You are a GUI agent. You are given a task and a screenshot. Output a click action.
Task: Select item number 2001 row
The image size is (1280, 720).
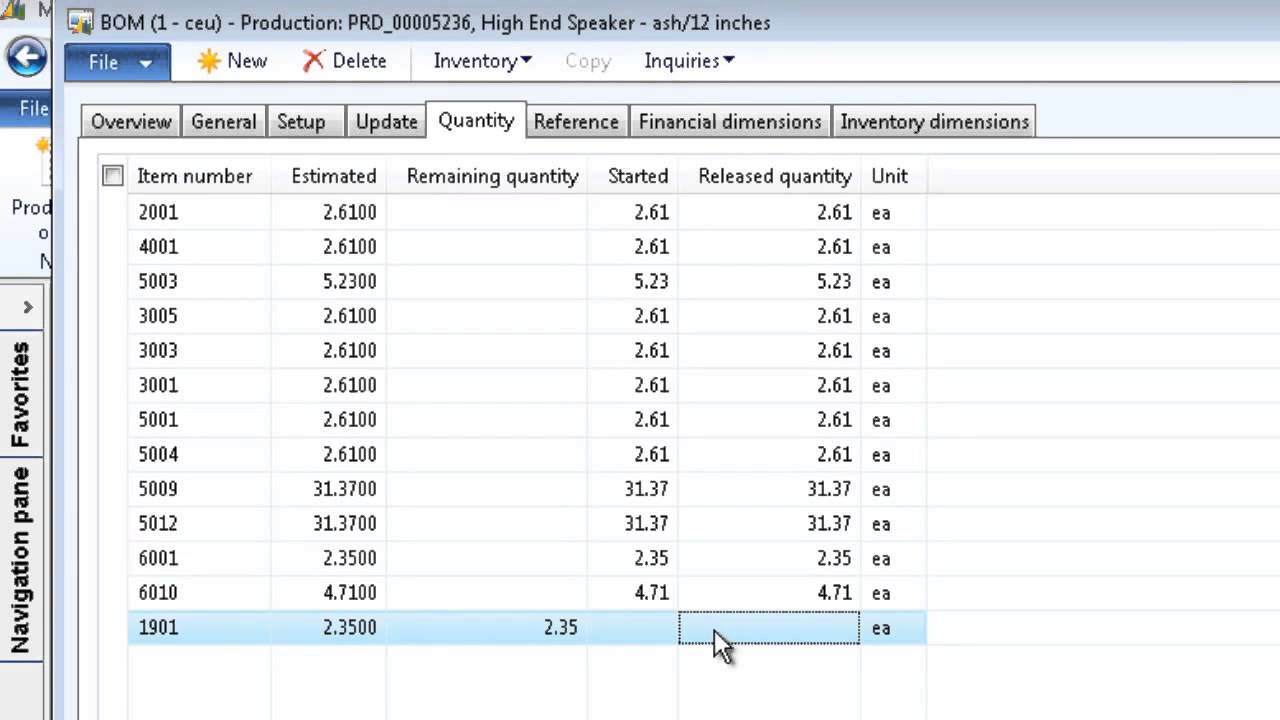point(527,212)
